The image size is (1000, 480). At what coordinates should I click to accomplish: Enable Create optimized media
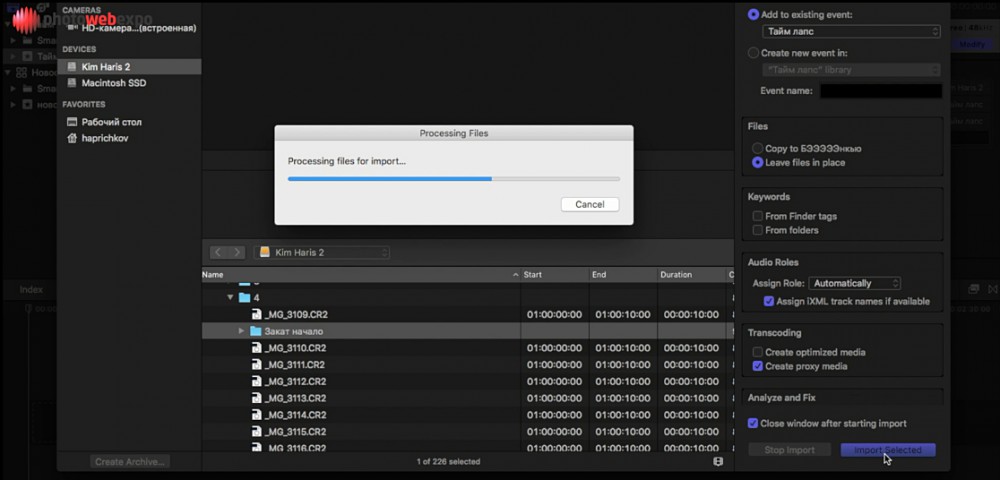pos(758,352)
